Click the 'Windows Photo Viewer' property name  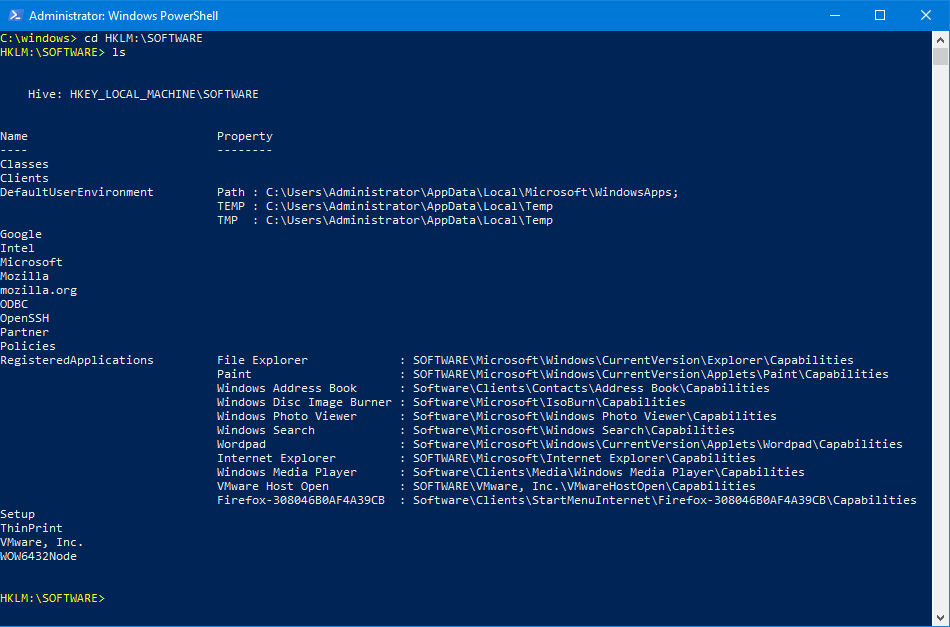point(287,416)
